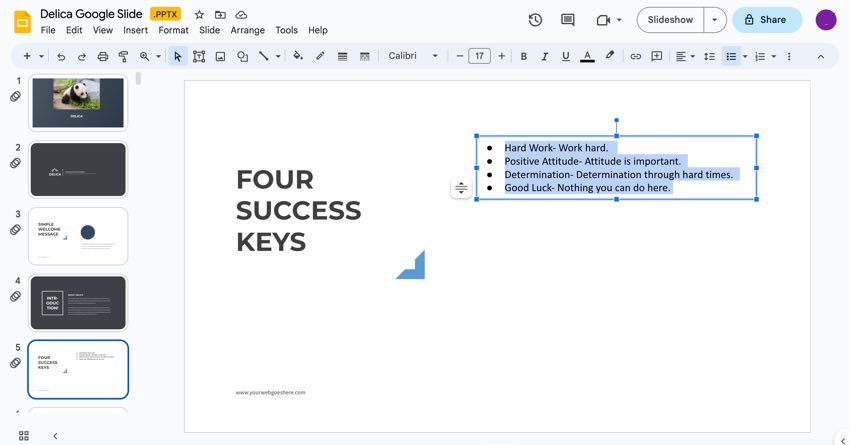This screenshot has width=850, height=445.
Task: Open the text color picker
Action: (587, 56)
